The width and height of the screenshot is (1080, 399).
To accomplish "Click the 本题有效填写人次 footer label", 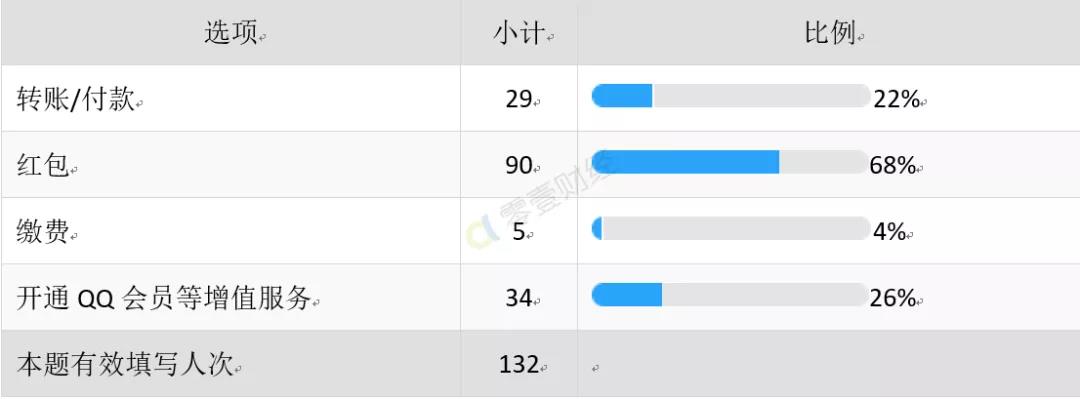I will (125, 365).
